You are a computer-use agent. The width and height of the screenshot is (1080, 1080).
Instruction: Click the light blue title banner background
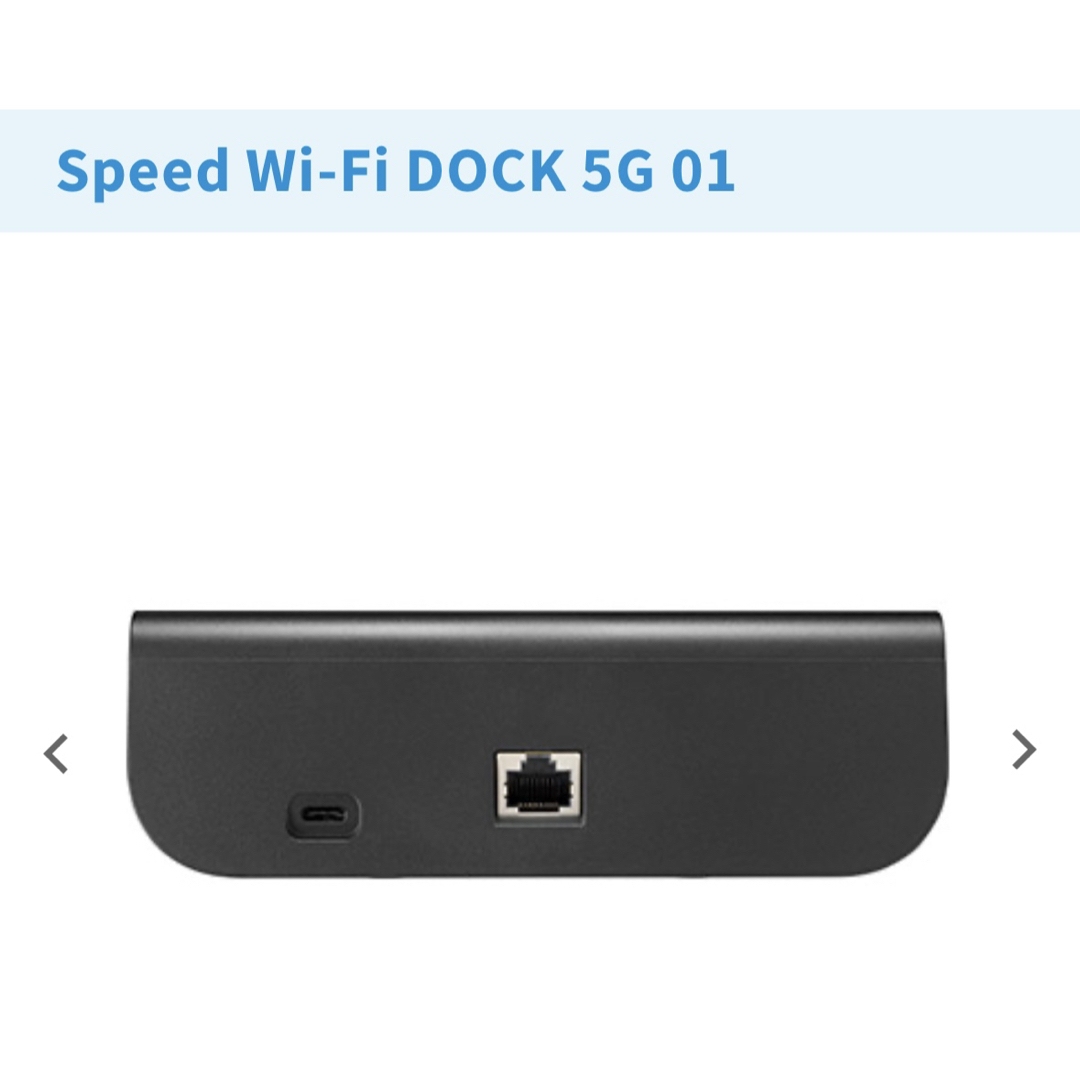(x=895, y=171)
